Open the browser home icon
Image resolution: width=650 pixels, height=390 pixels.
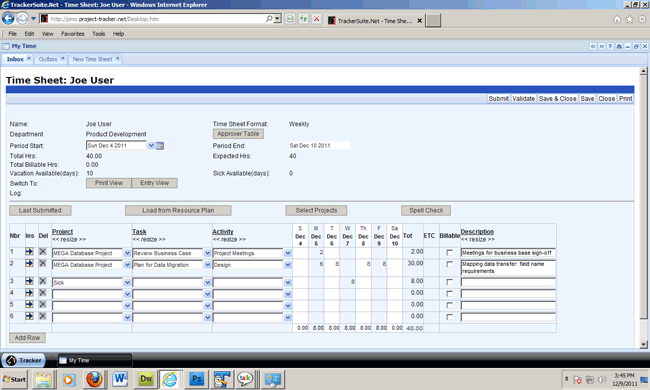(617, 19)
